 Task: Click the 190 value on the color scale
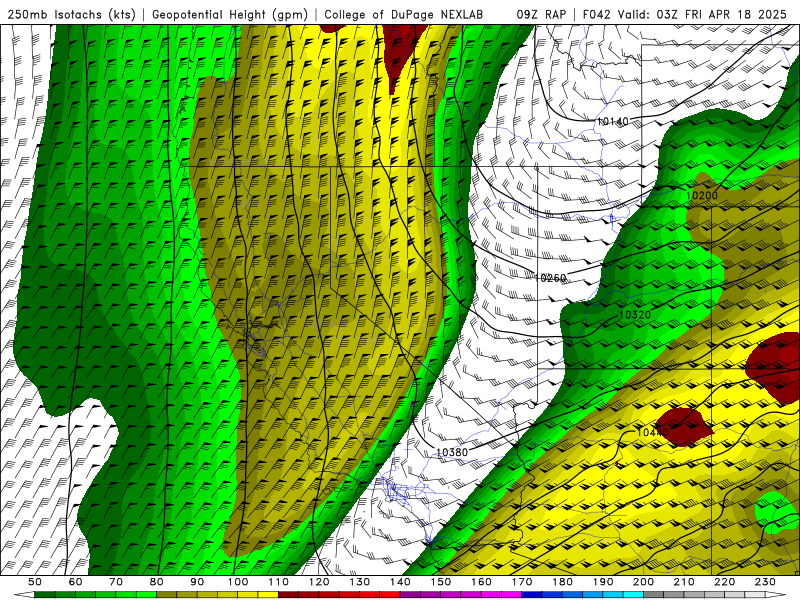(603, 582)
